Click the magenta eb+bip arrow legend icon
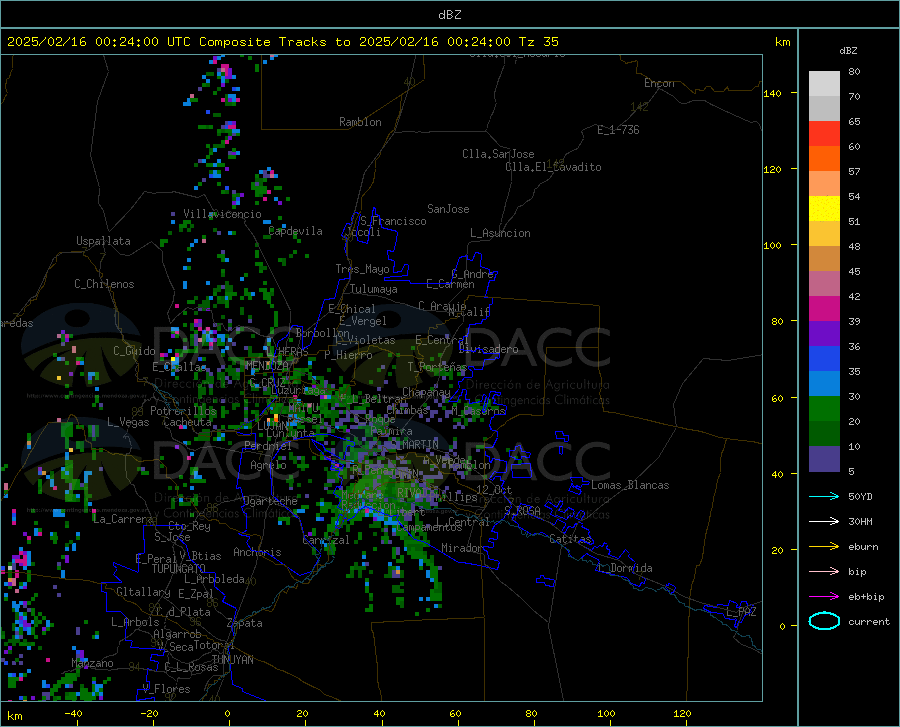Image resolution: width=900 pixels, height=727 pixels. coord(824,597)
